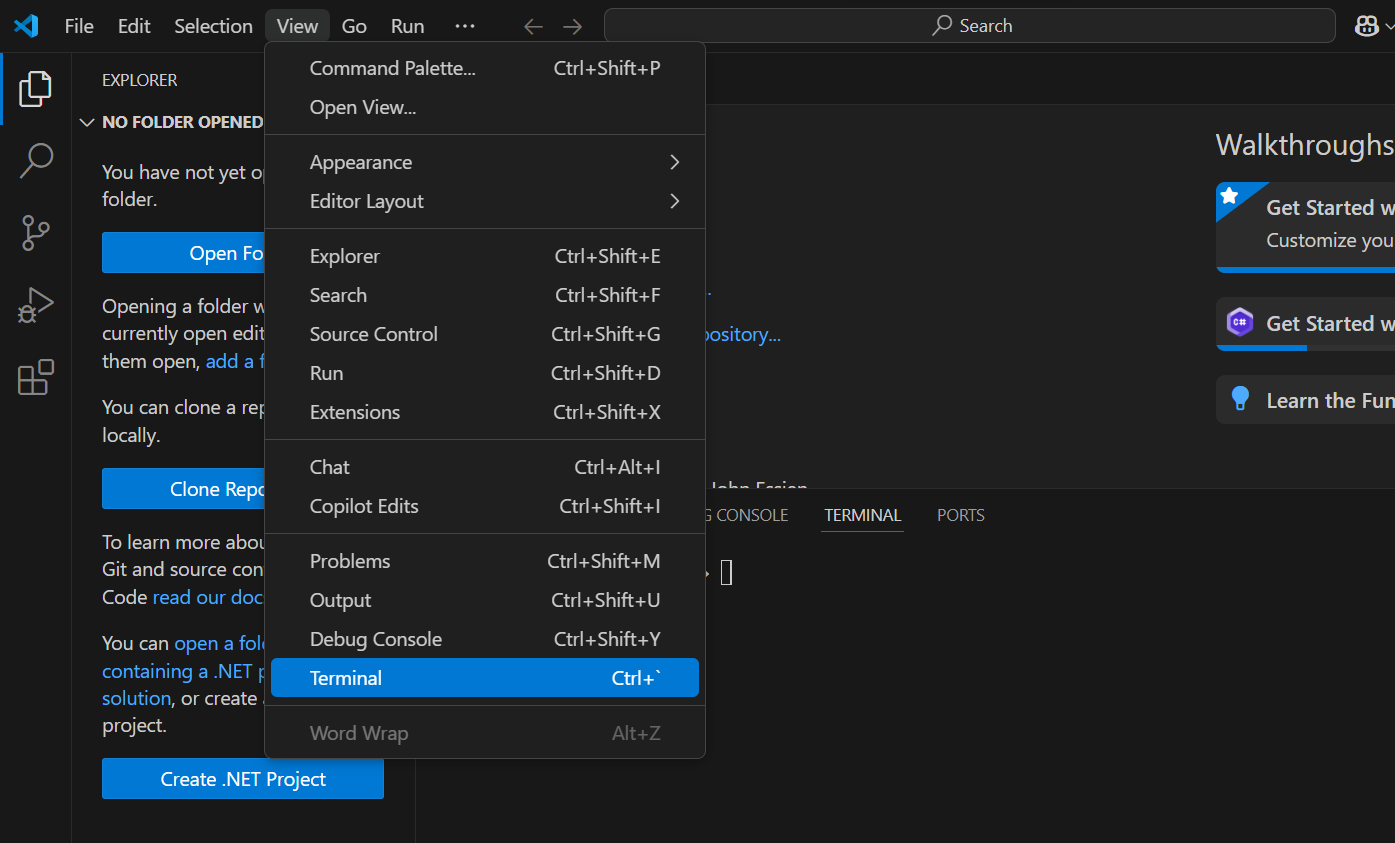Click the 'open a folder' .NET link
The height and width of the screenshot is (843, 1395).
pos(219,643)
